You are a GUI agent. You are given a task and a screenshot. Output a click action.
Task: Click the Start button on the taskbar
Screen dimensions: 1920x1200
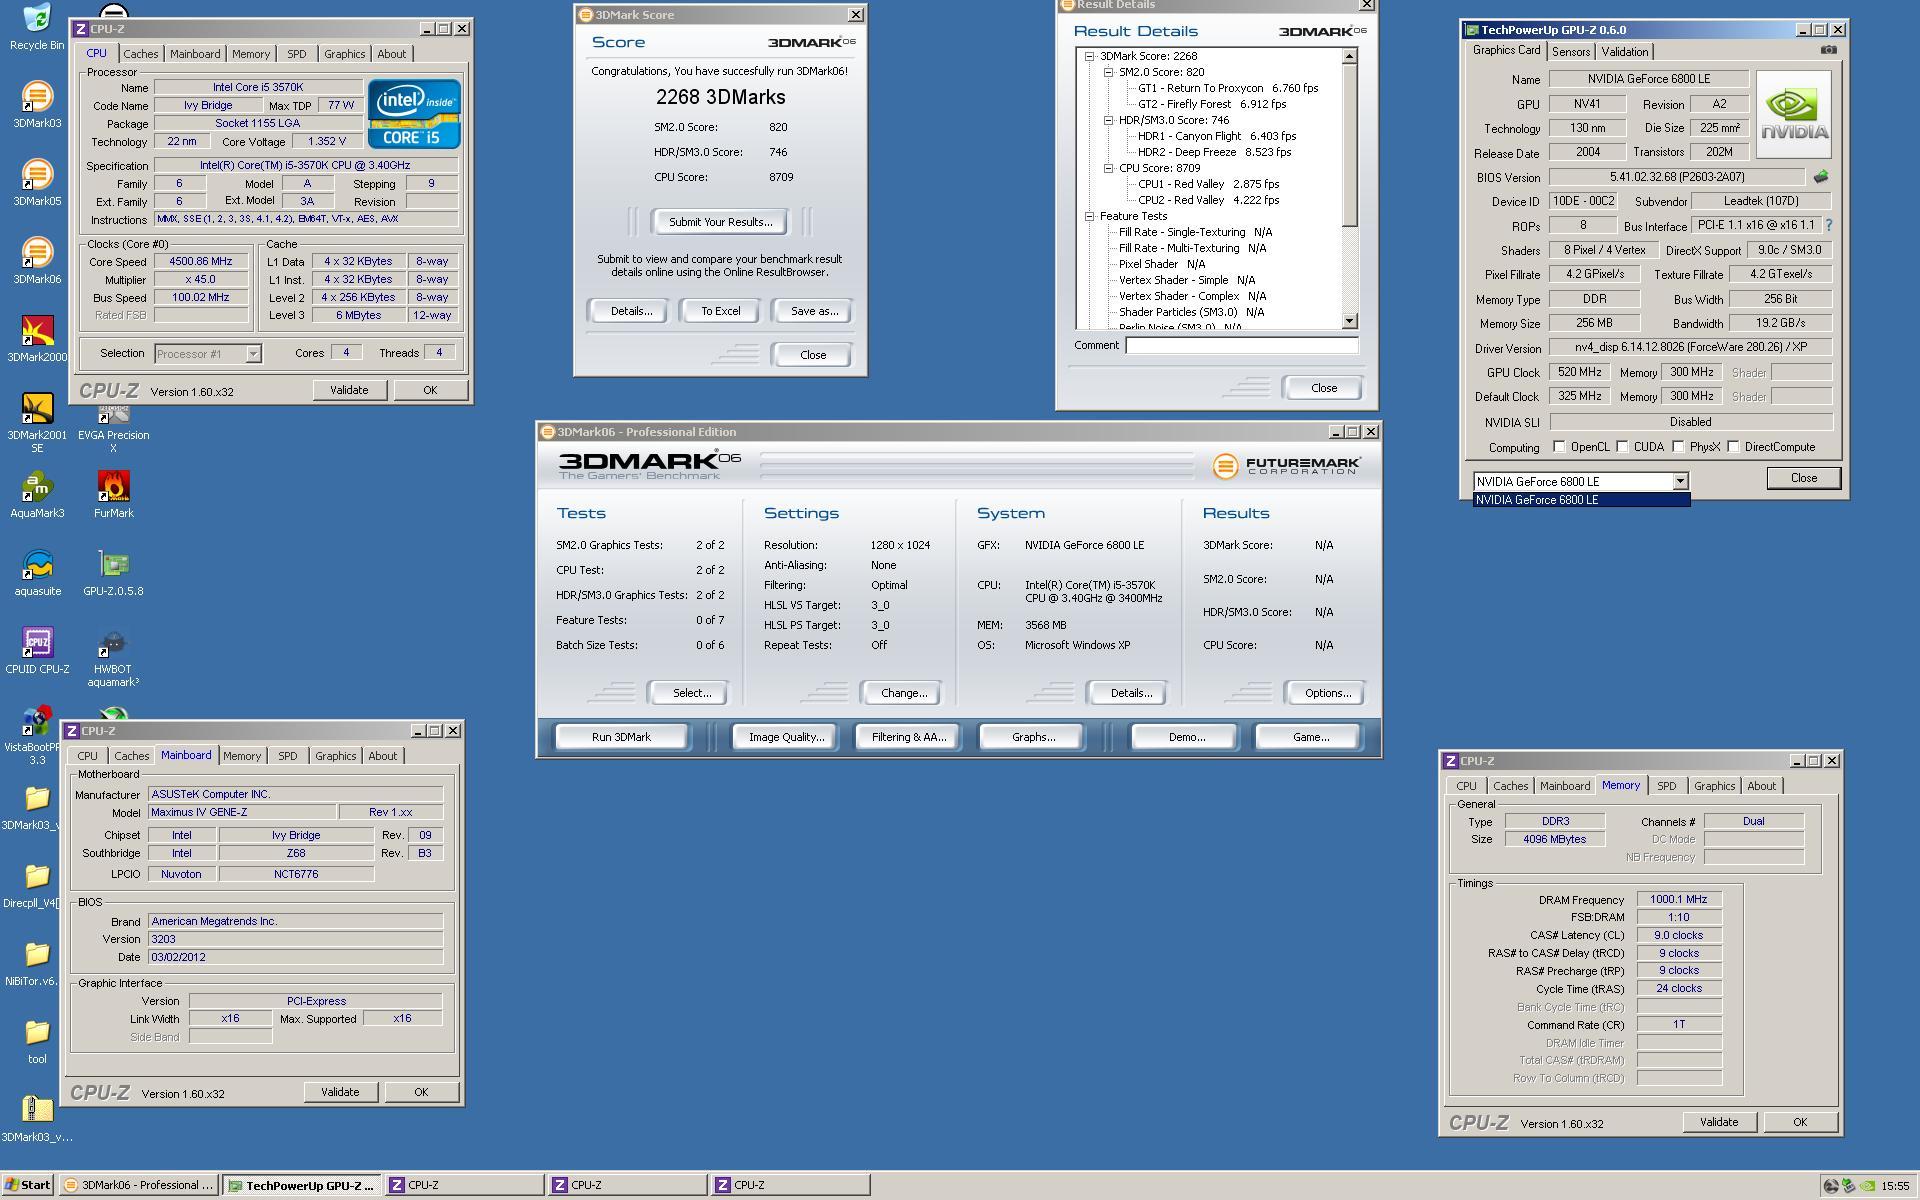coord(27,1185)
